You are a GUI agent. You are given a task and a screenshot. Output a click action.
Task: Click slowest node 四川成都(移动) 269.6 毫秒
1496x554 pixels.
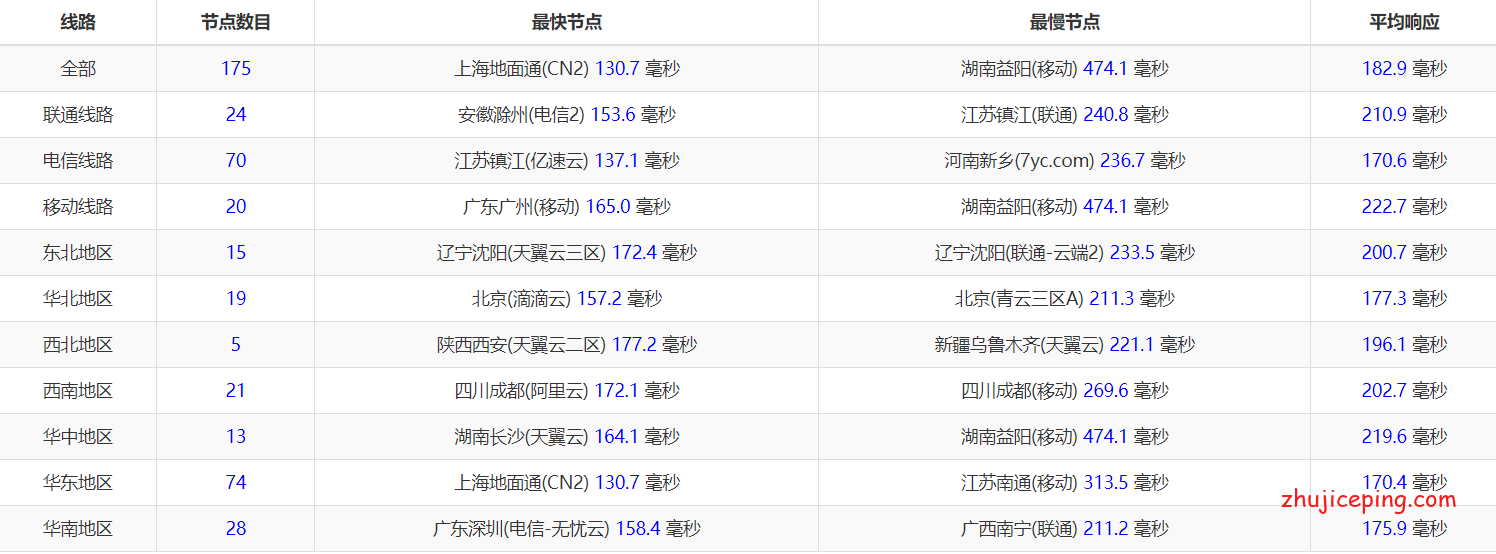tap(1065, 391)
